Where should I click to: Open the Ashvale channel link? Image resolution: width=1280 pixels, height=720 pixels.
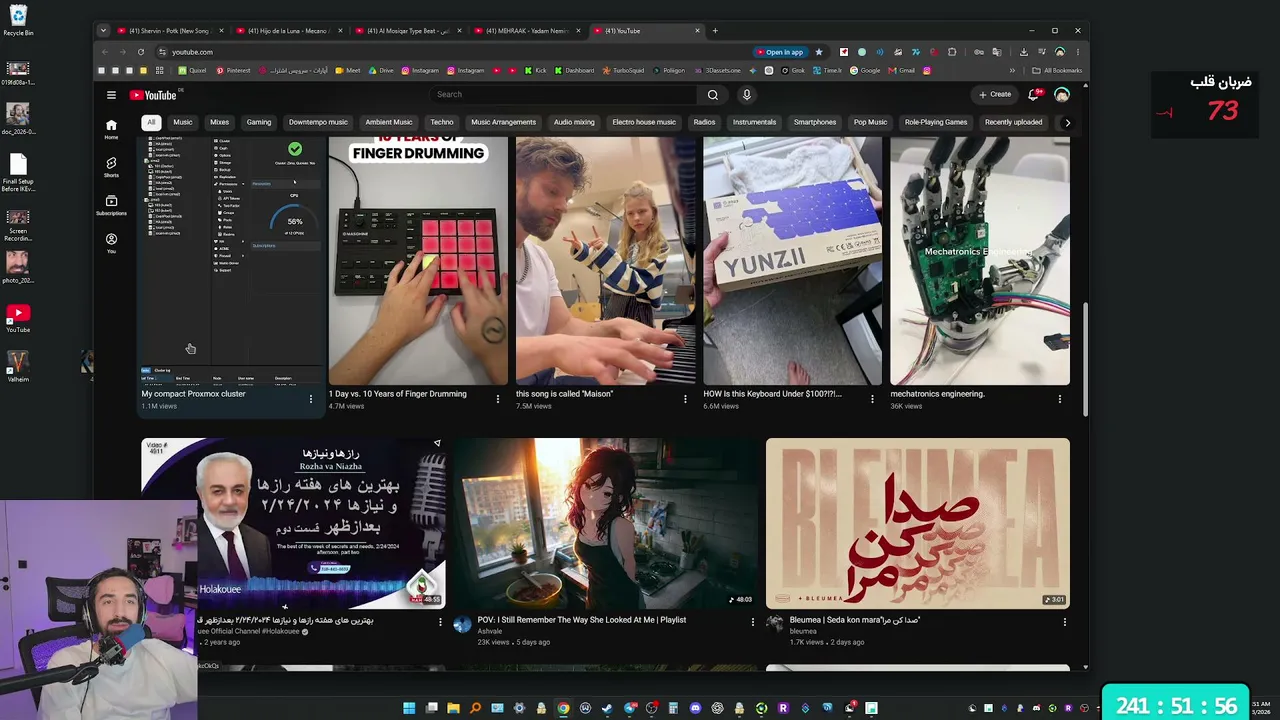[490, 632]
